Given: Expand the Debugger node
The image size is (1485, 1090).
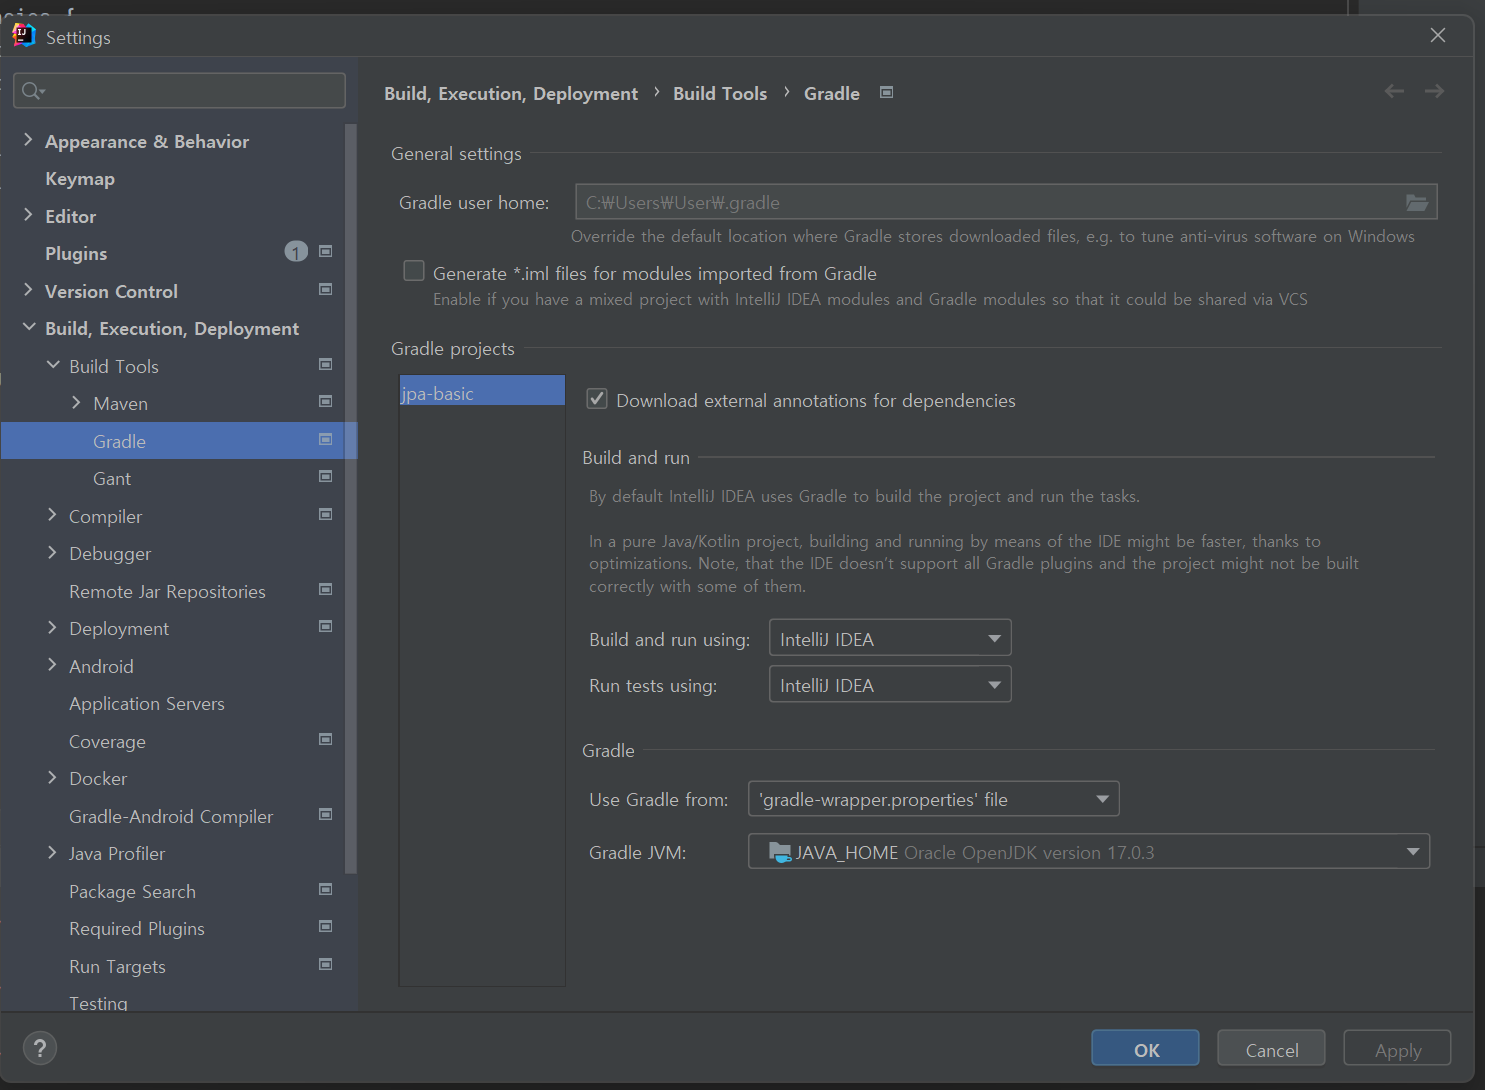Looking at the screenshot, I should 52,552.
